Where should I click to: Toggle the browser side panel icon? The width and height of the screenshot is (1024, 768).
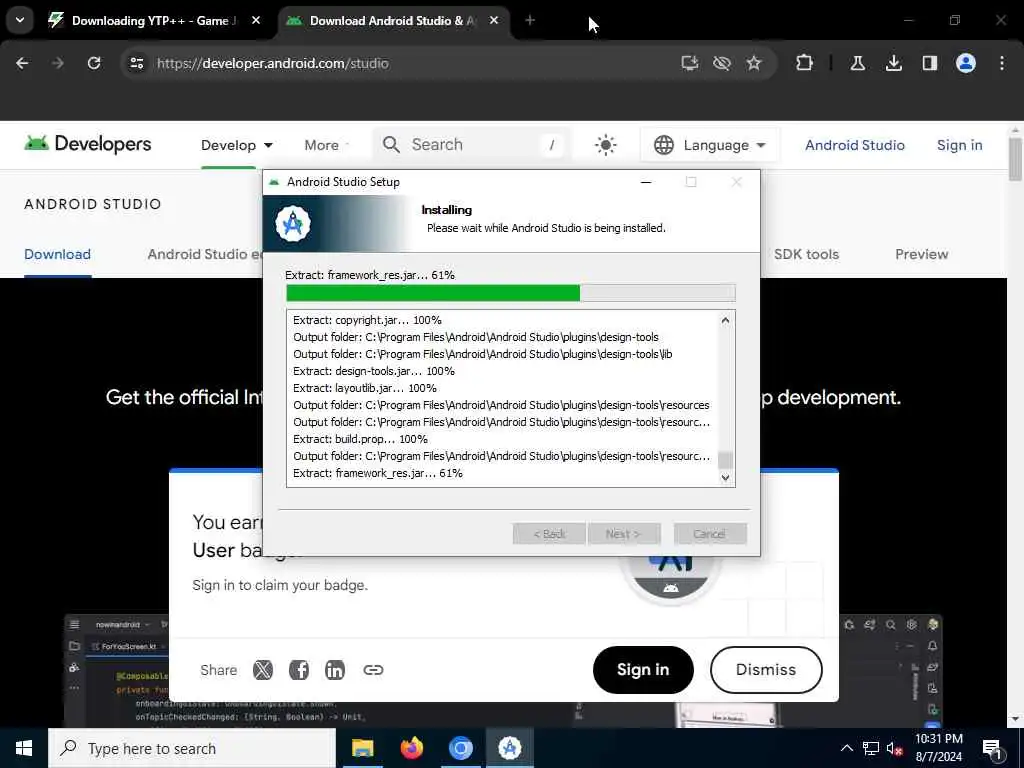click(x=930, y=63)
